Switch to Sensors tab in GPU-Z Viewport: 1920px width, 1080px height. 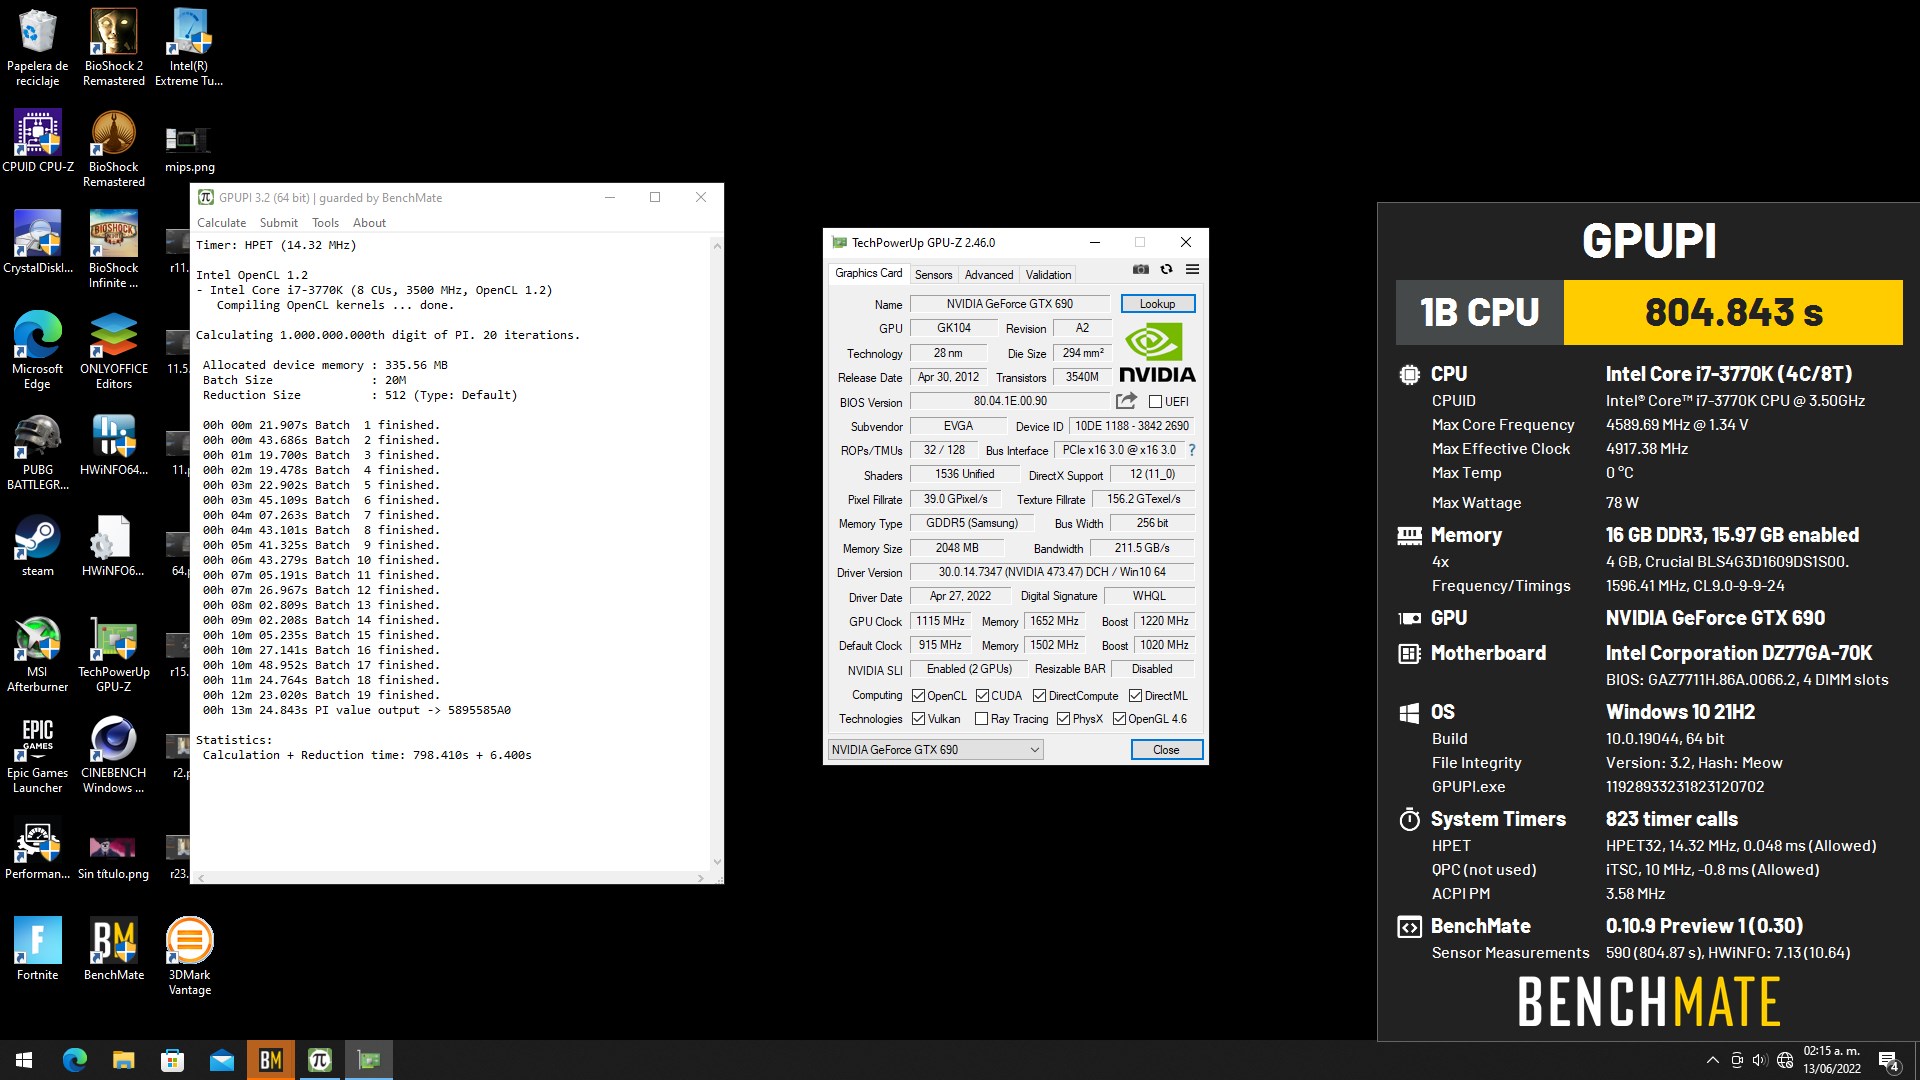(933, 275)
